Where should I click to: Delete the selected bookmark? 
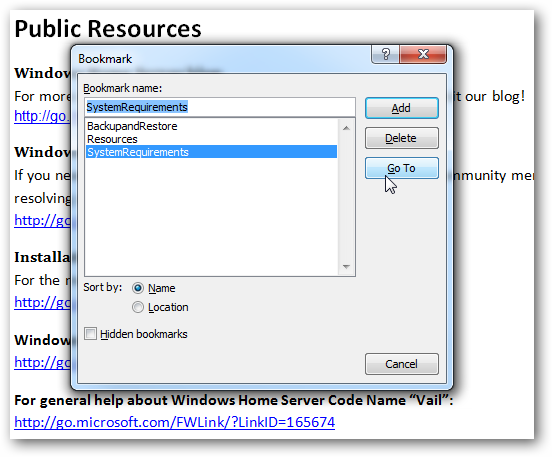pyautogui.click(x=402, y=138)
